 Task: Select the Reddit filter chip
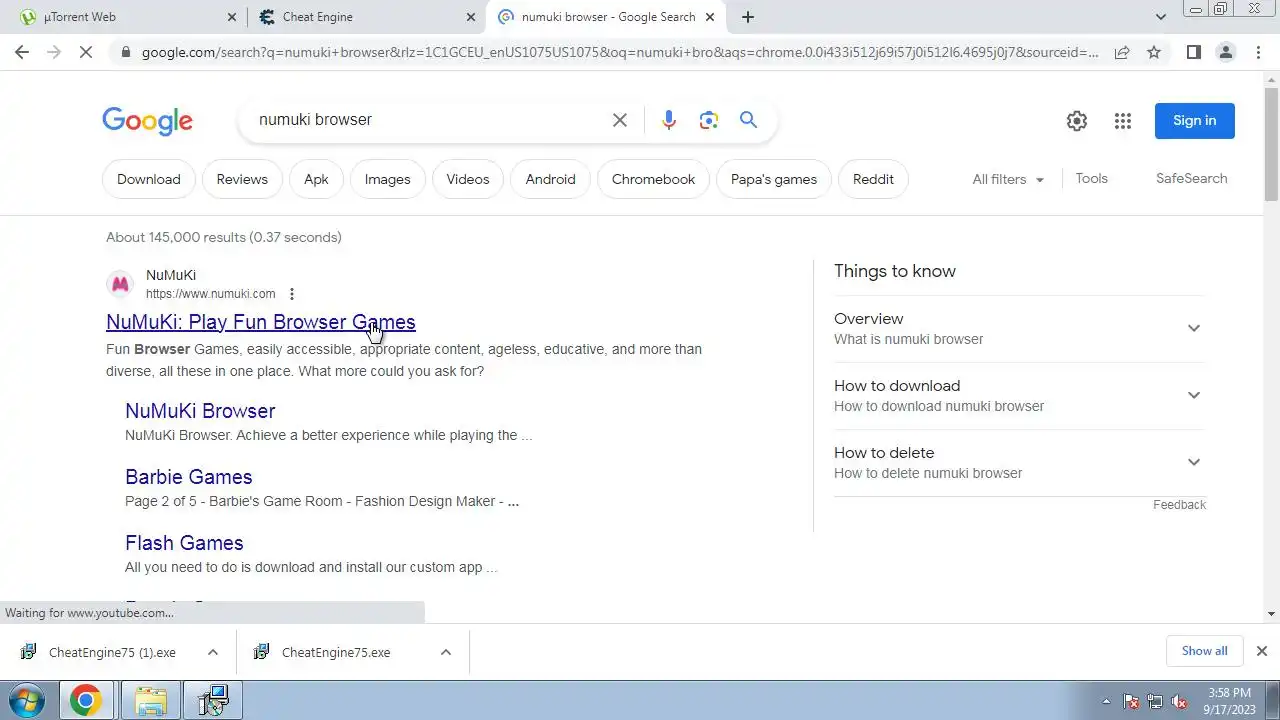pyautogui.click(x=873, y=179)
